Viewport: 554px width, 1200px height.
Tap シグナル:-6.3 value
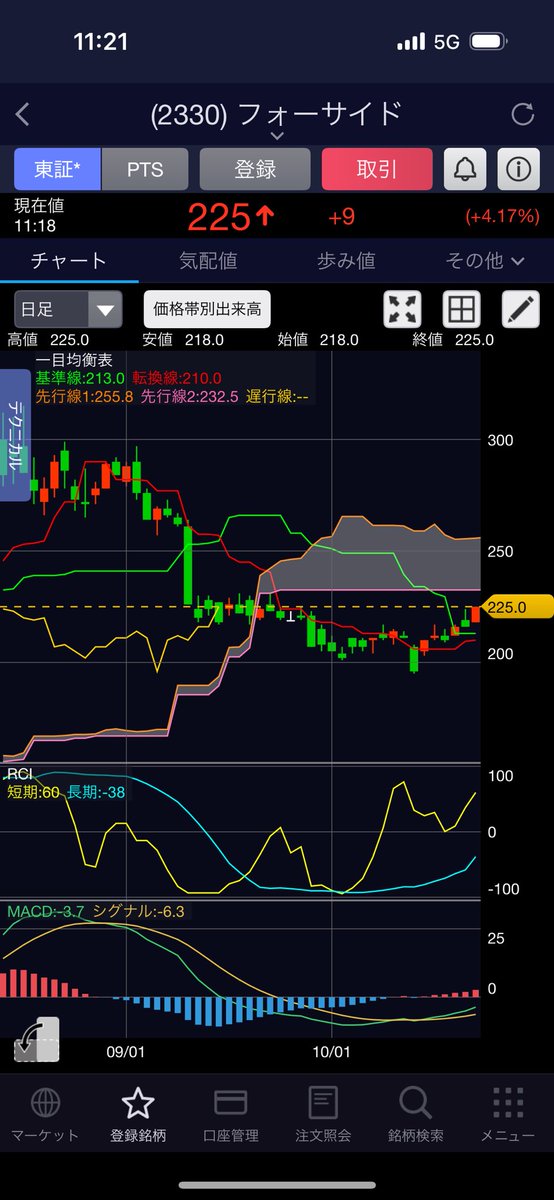(x=139, y=911)
